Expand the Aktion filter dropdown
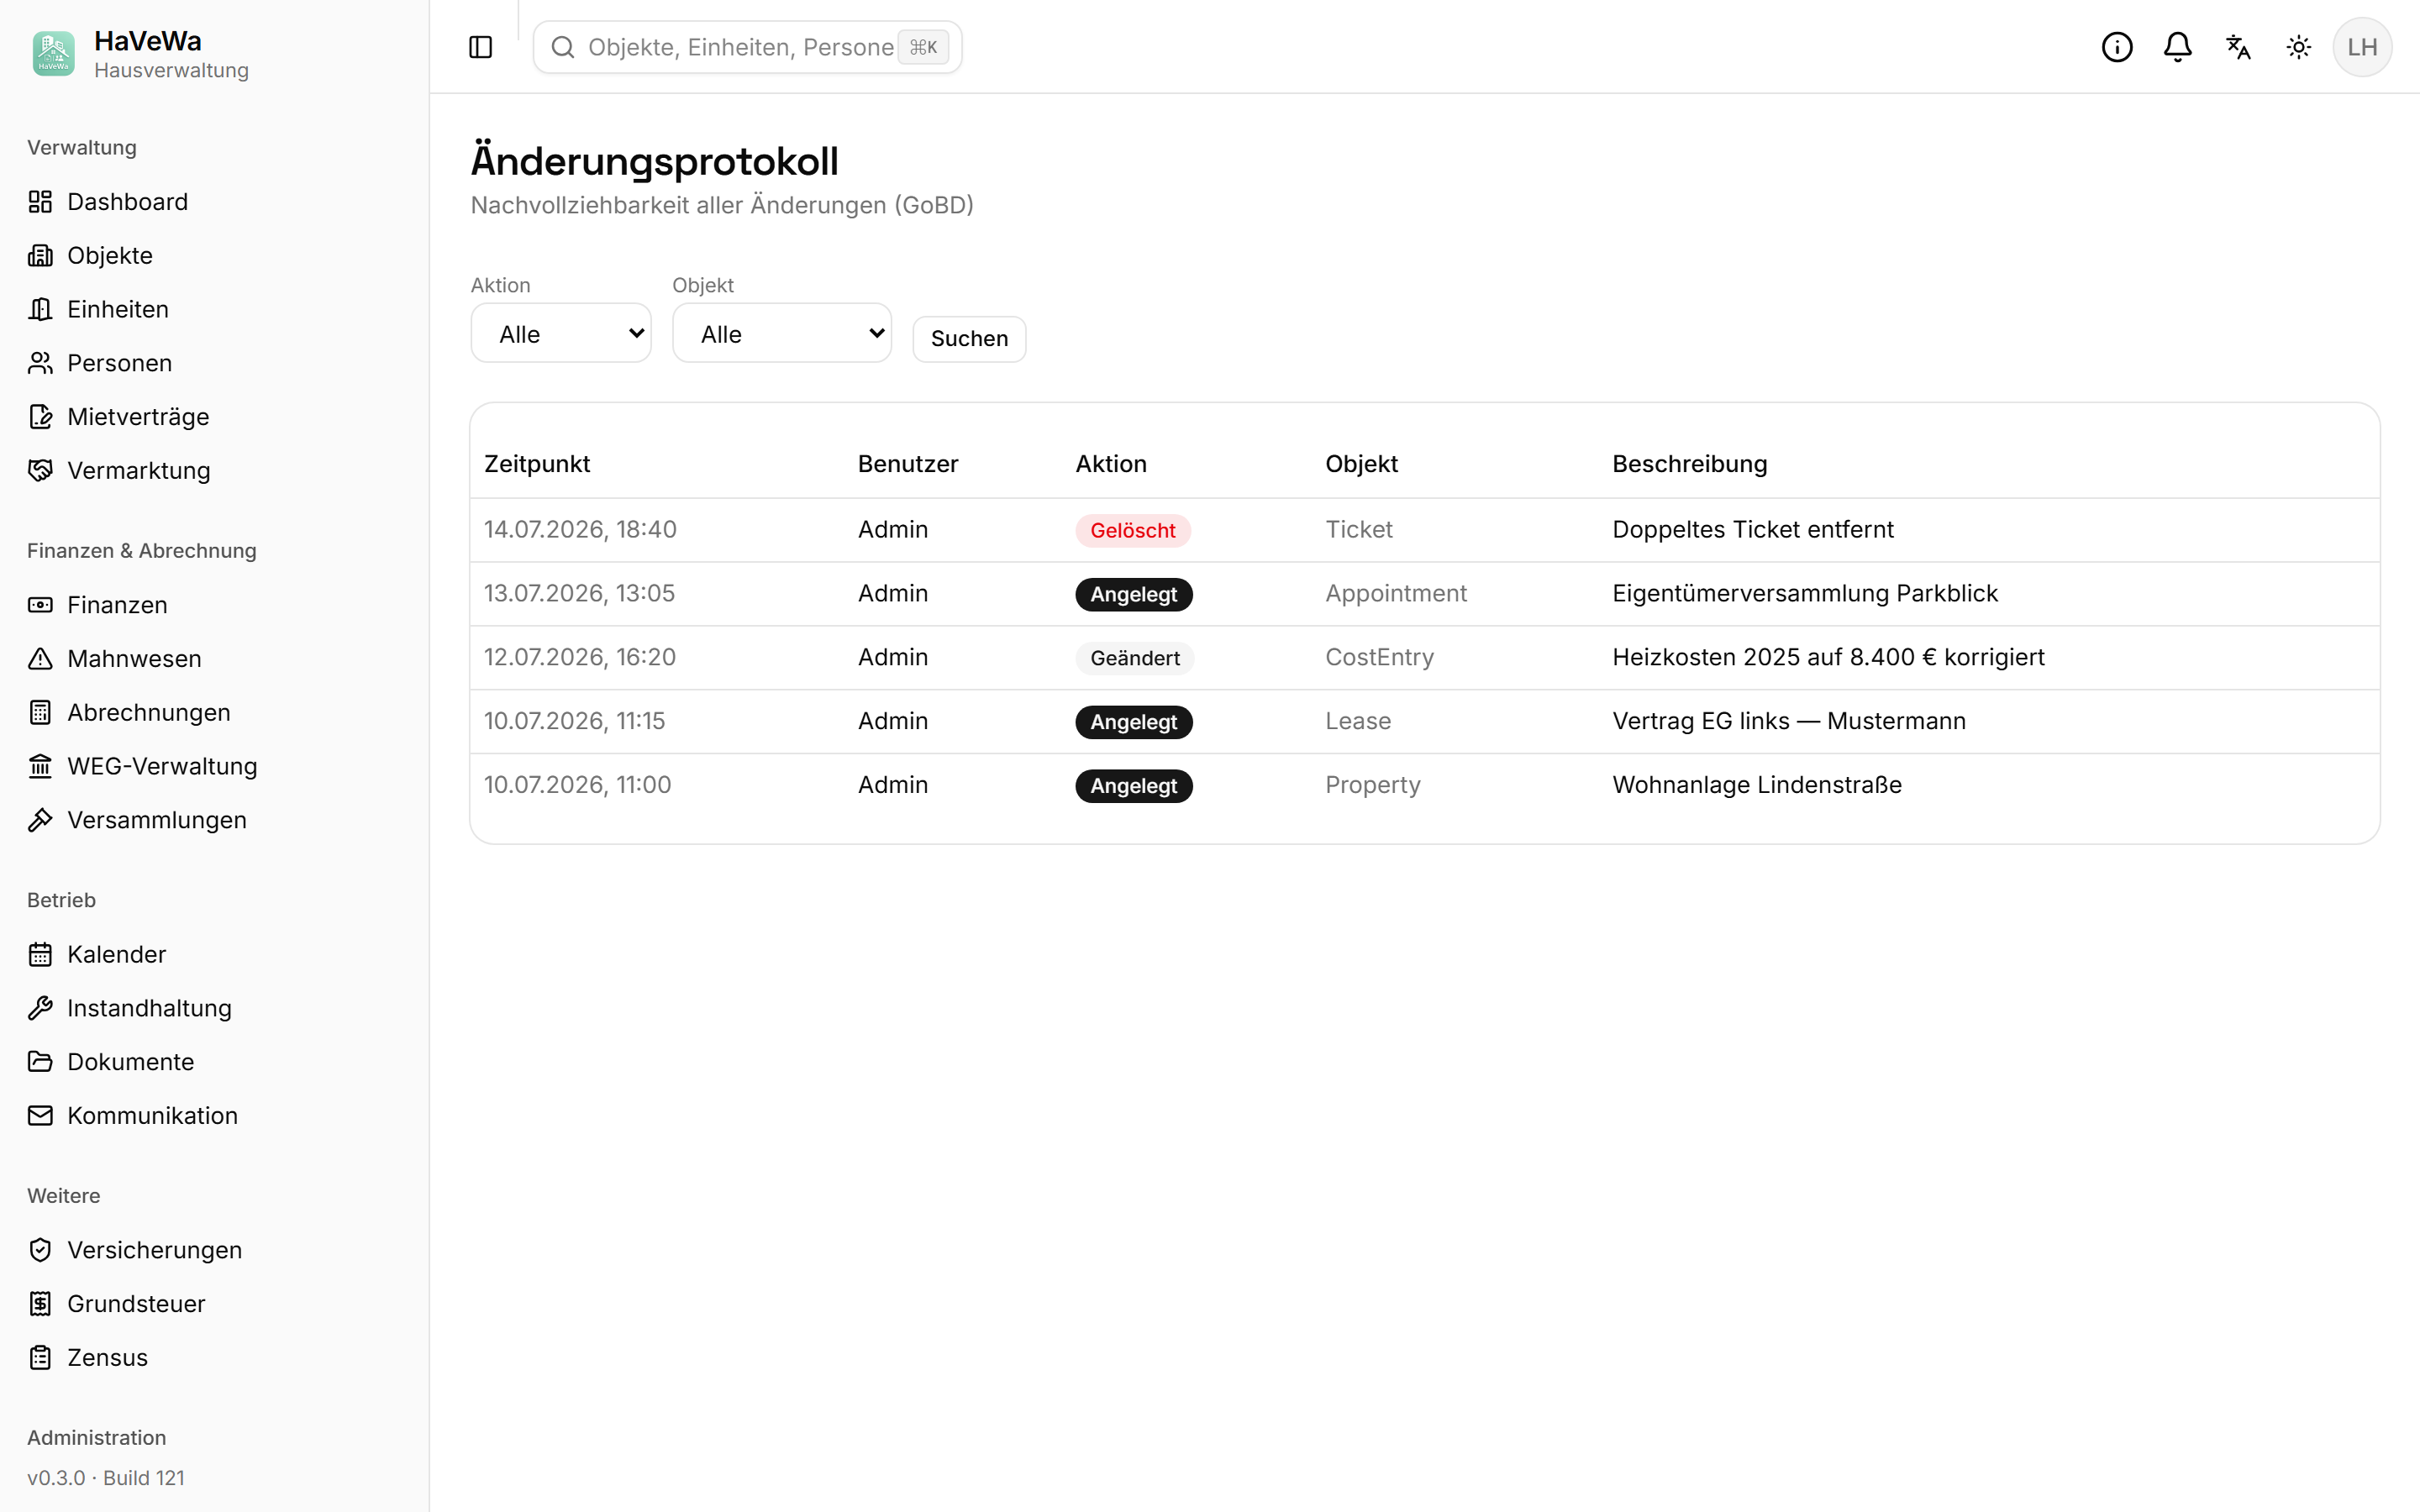Viewport: 2420px width, 1512px height. (561, 334)
